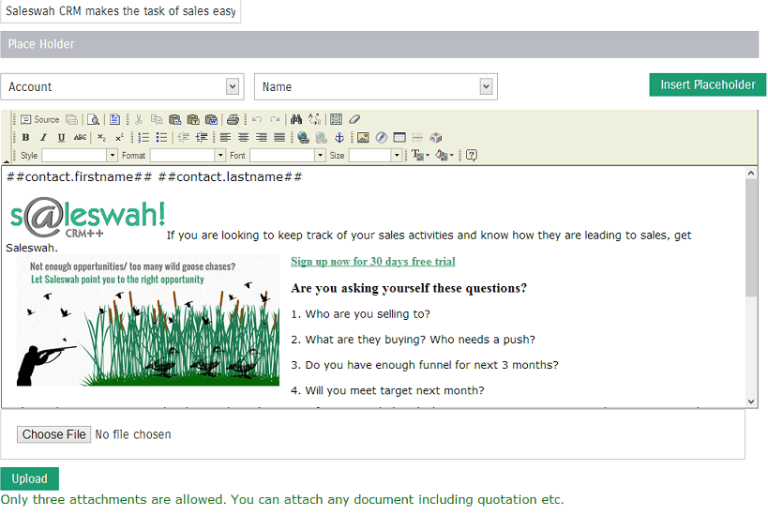
Task: Open the Name field dropdown
Action: (x=376, y=87)
